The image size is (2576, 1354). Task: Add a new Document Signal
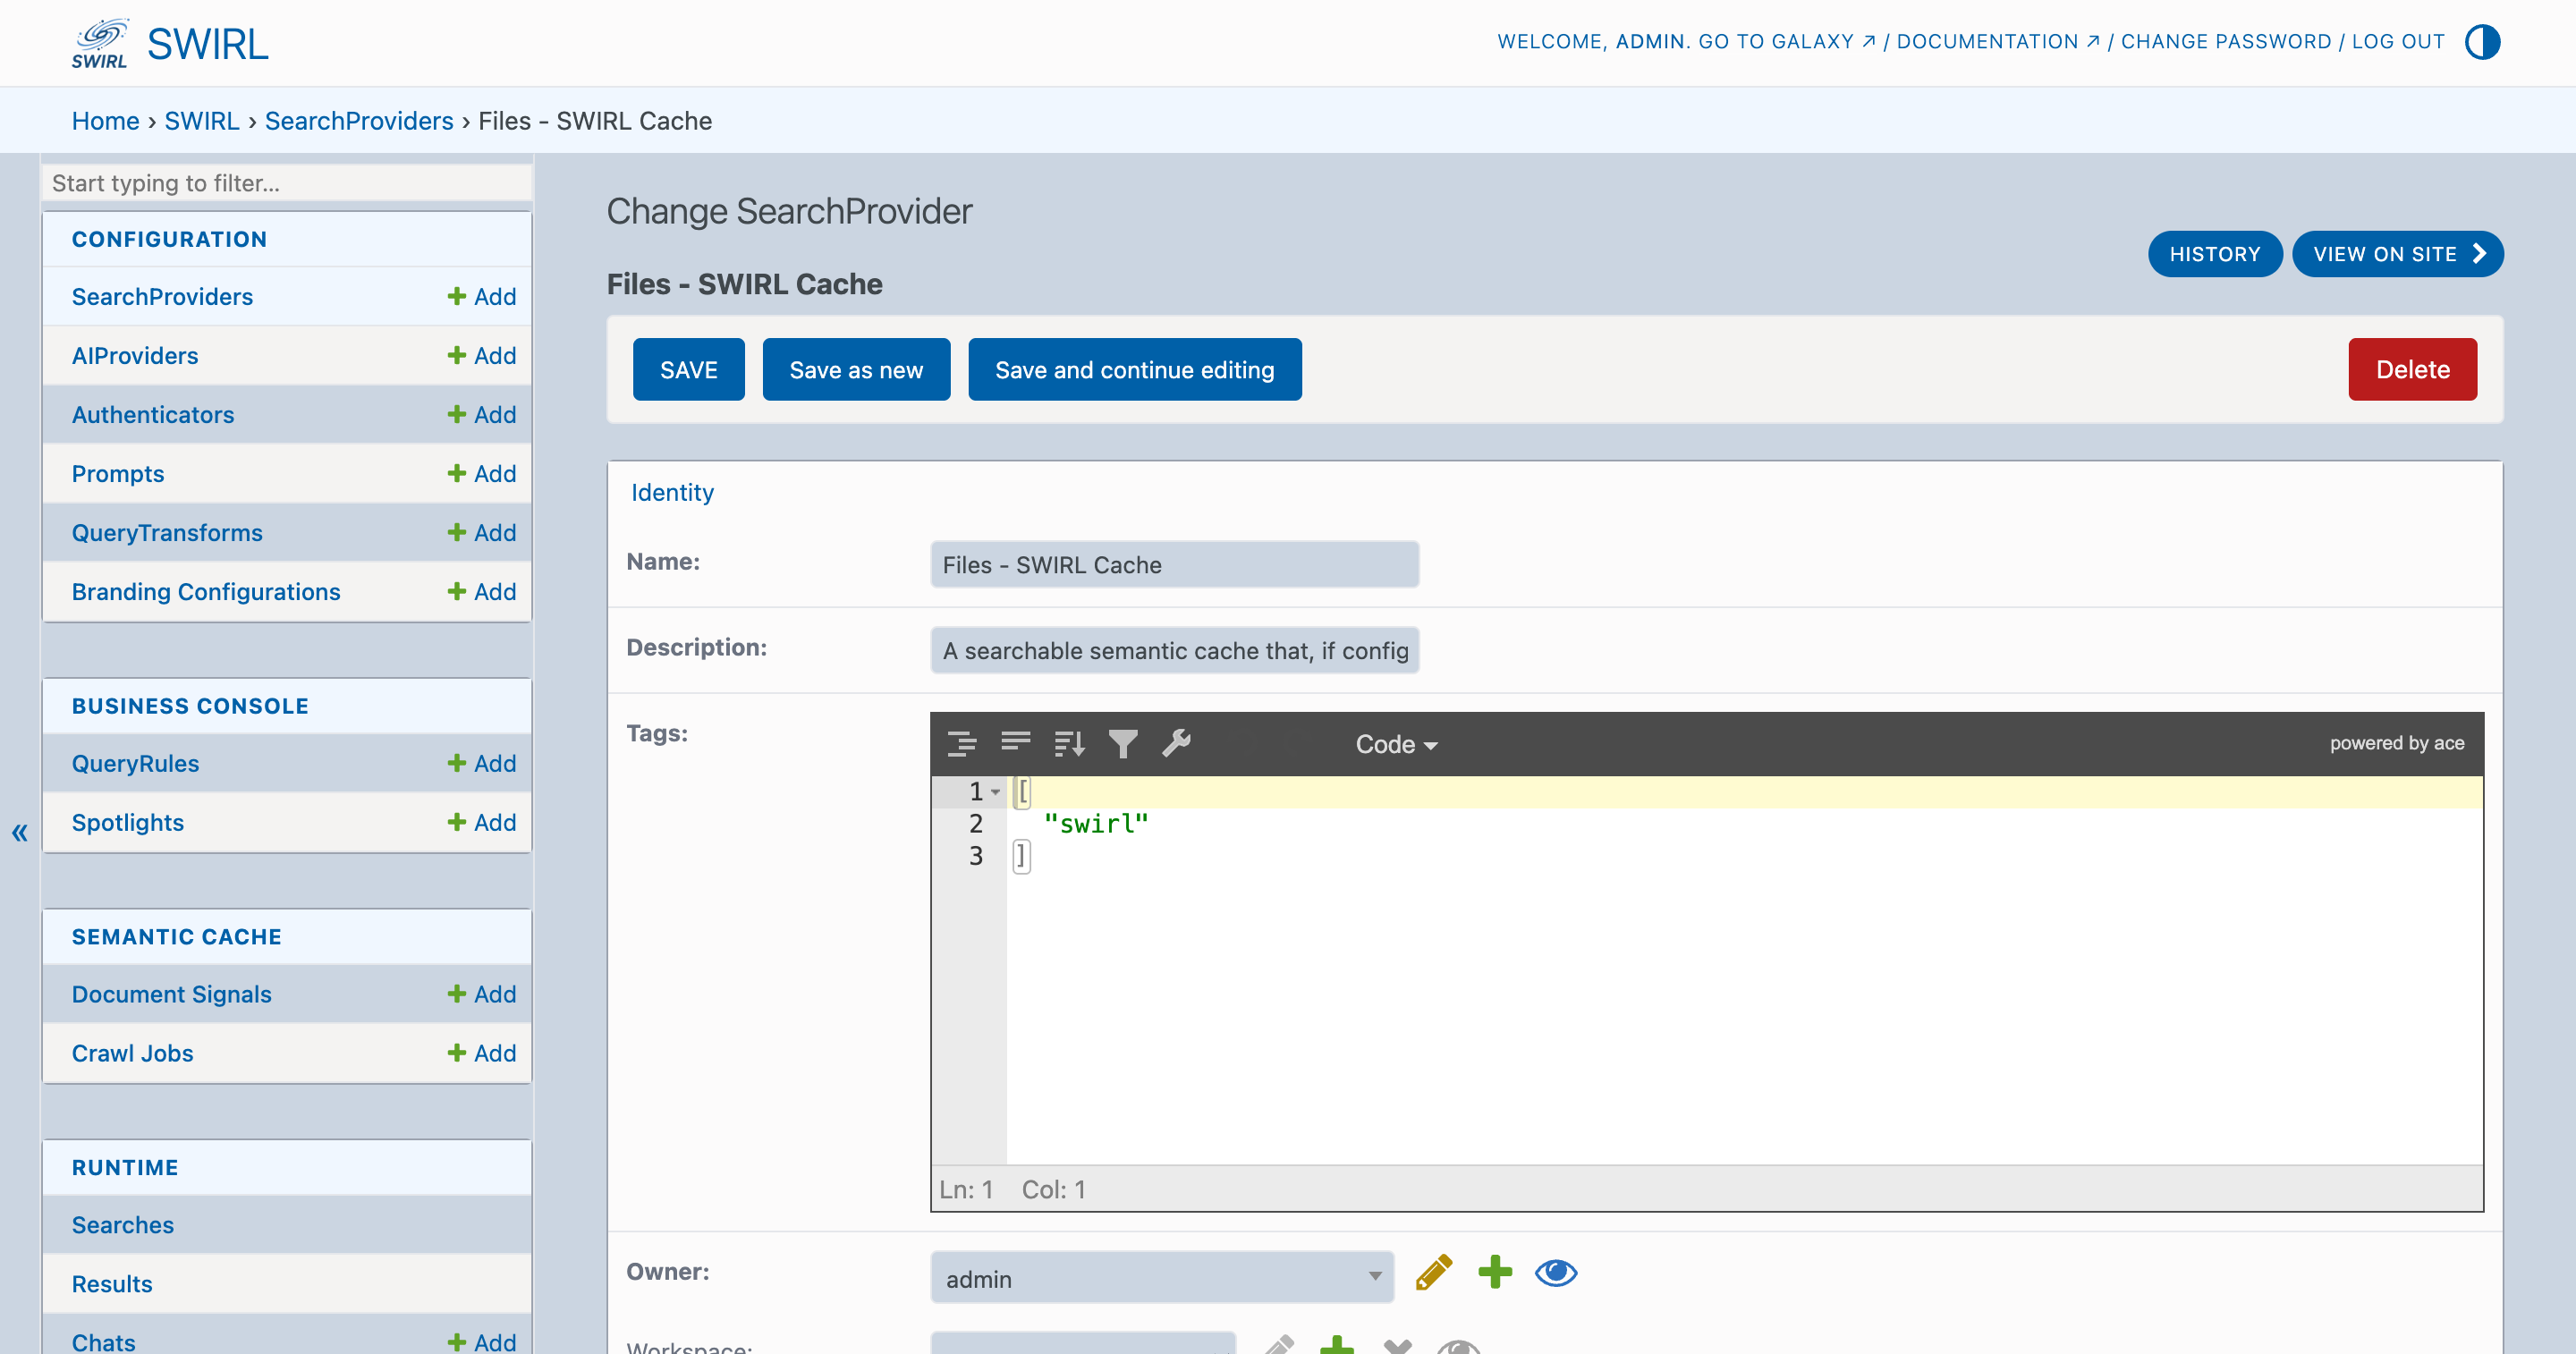tap(482, 995)
